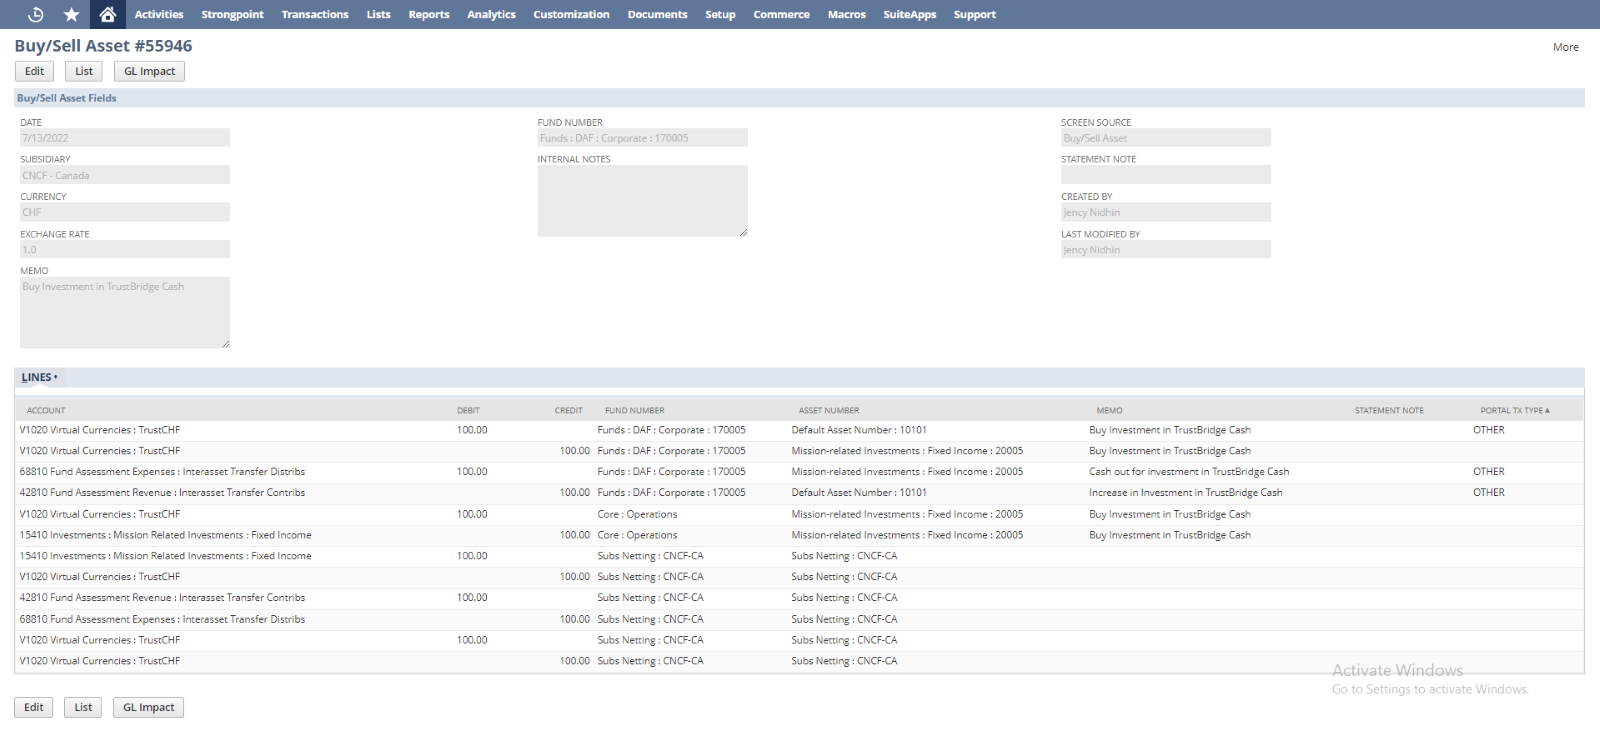Click the Buy/Sell Asset Fields section header
Screen dimensions: 1600x732
(x=67, y=98)
